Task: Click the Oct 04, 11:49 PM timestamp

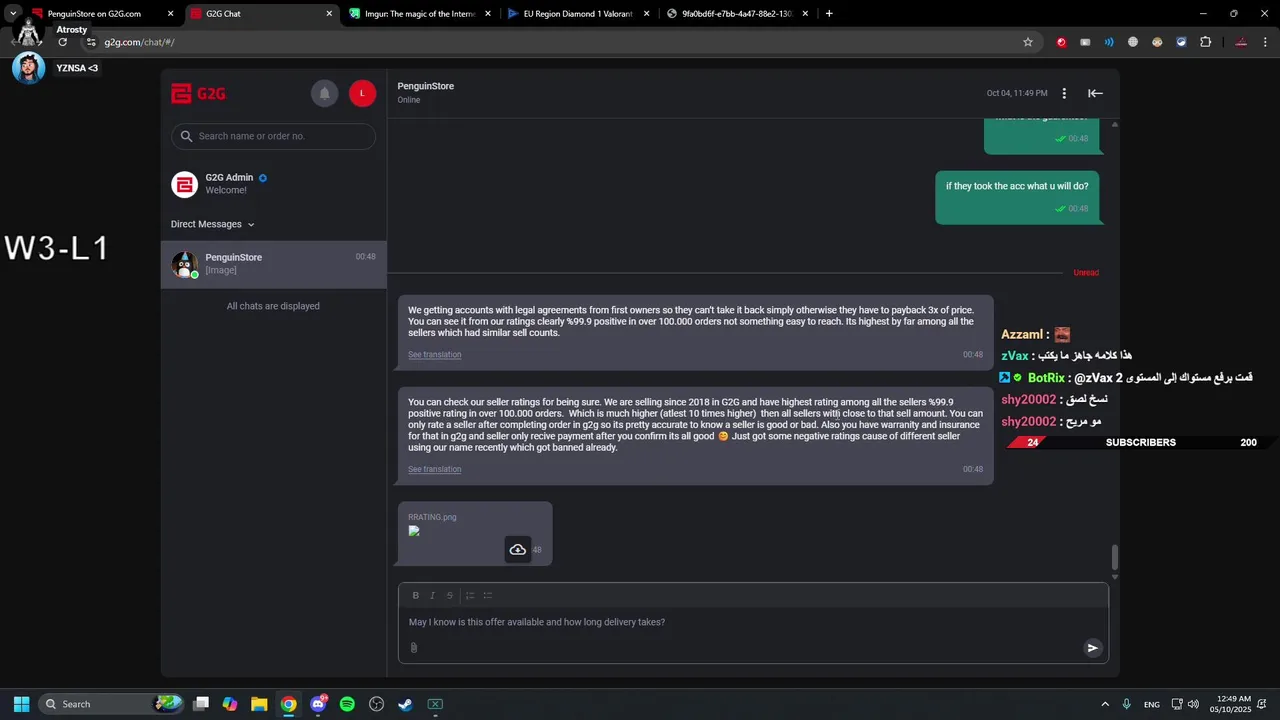Action: [1017, 93]
